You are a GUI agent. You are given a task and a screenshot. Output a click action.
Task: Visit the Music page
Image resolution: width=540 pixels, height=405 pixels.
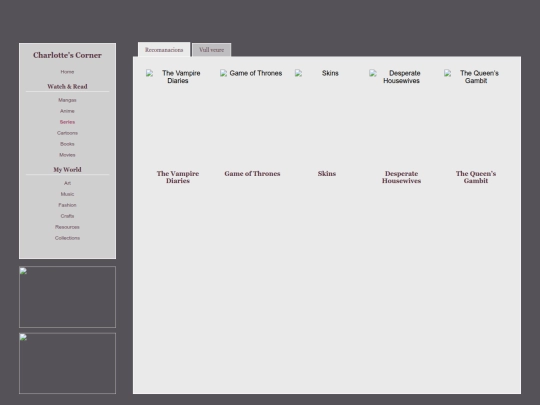click(67, 194)
